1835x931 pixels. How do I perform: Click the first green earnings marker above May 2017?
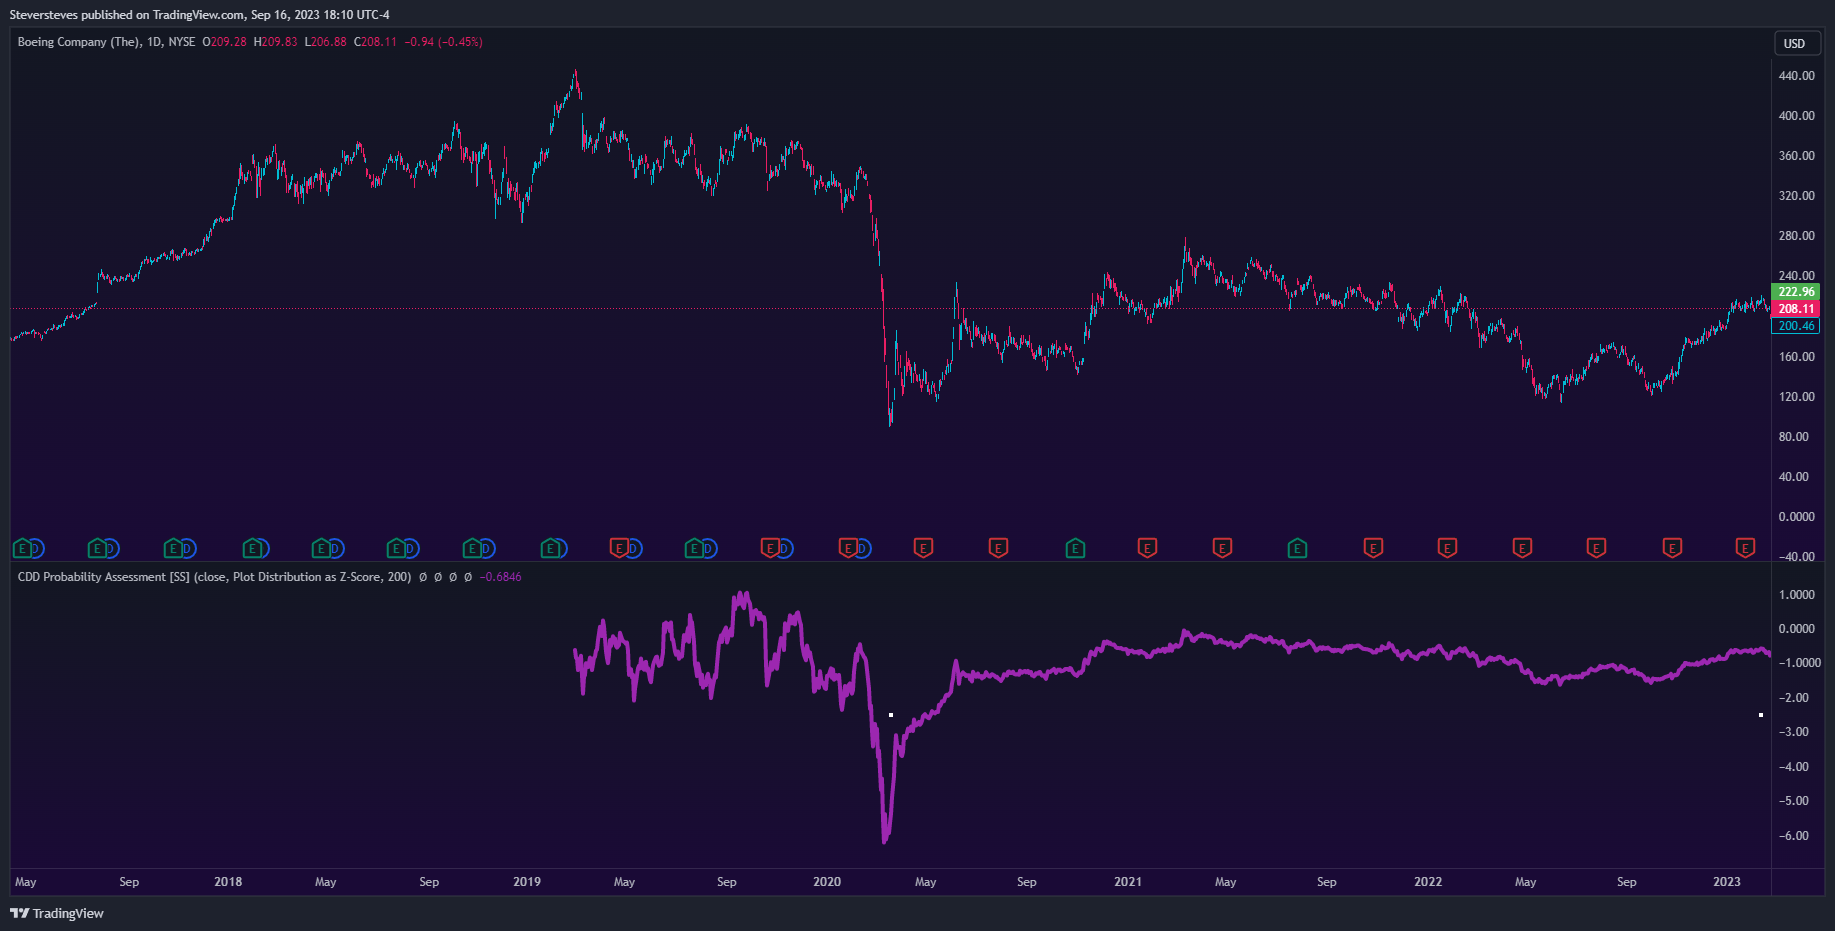coord(22,548)
